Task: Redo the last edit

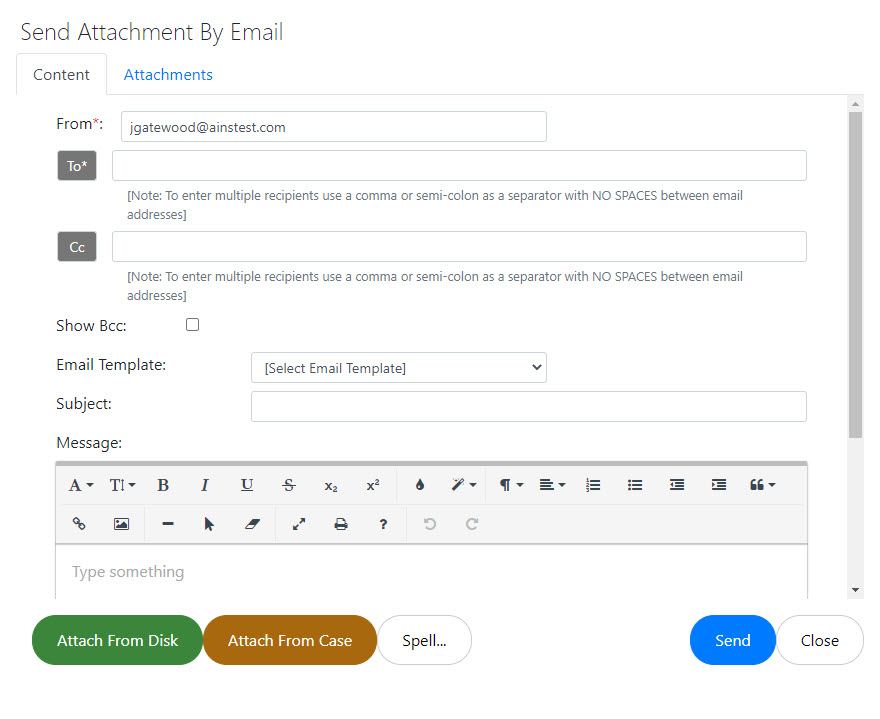Action: coord(472,524)
